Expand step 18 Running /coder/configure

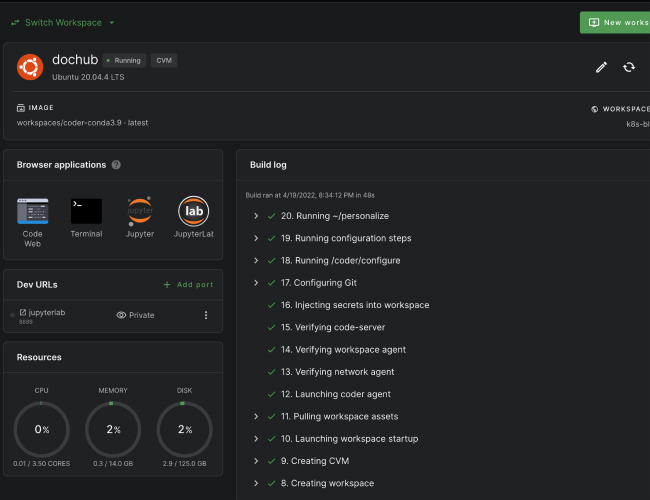[x=256, y=260]
